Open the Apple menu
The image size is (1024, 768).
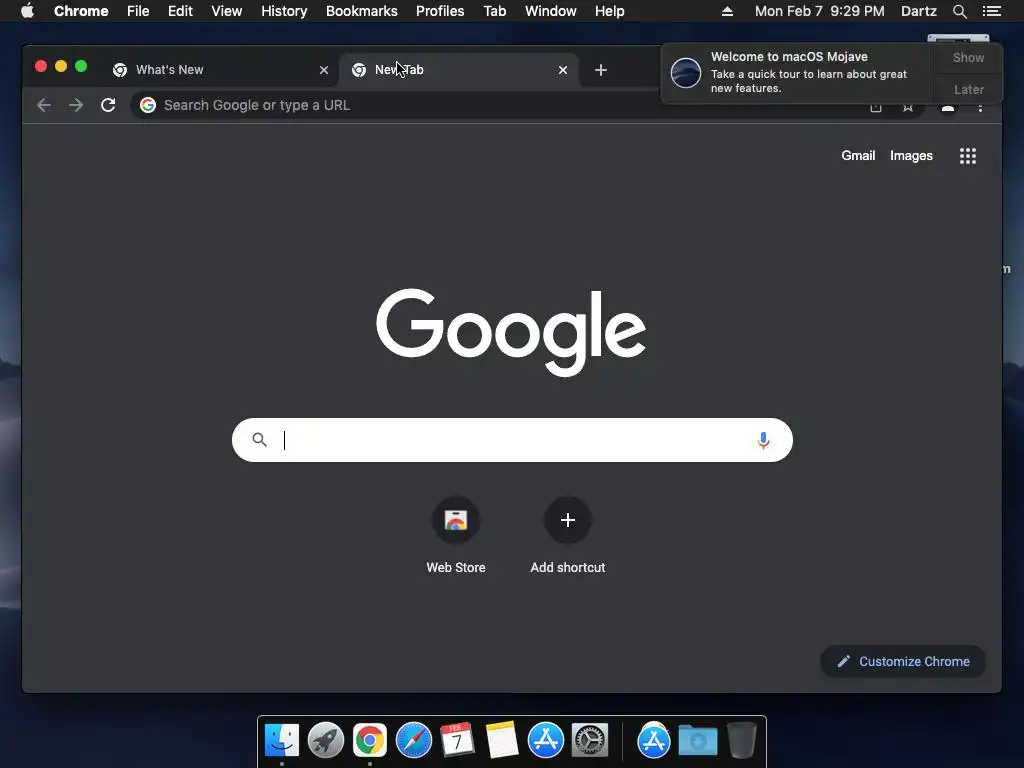coord(27,11)
